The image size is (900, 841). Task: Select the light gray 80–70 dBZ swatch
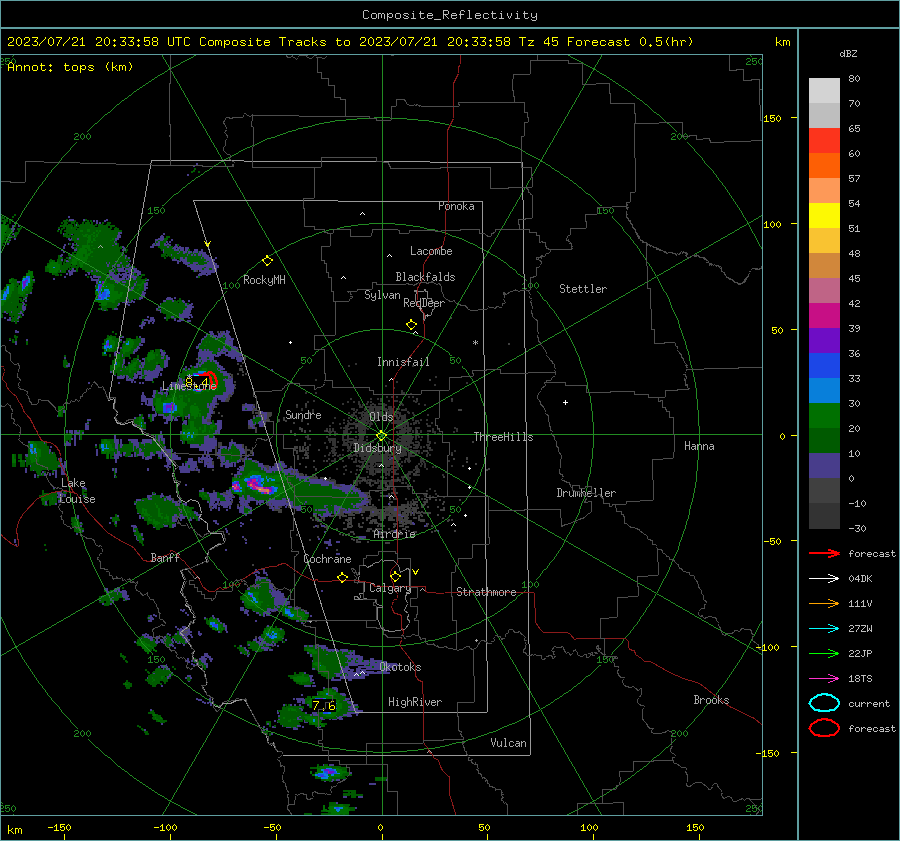pyautogui.click(x=824, y=90)
